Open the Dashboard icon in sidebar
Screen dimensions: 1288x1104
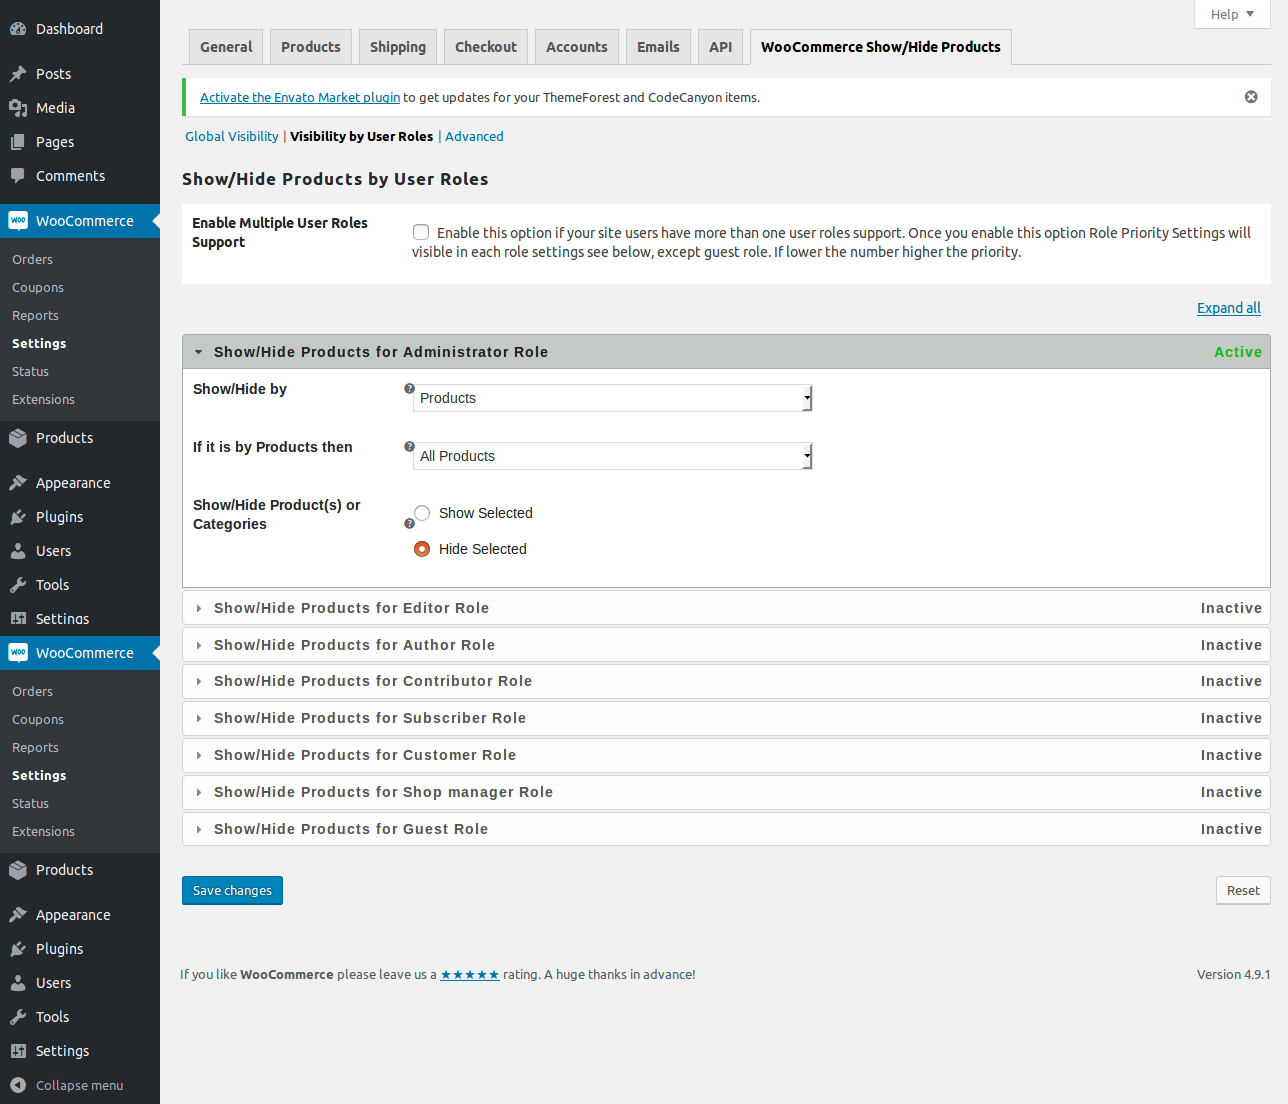[18, 29]
